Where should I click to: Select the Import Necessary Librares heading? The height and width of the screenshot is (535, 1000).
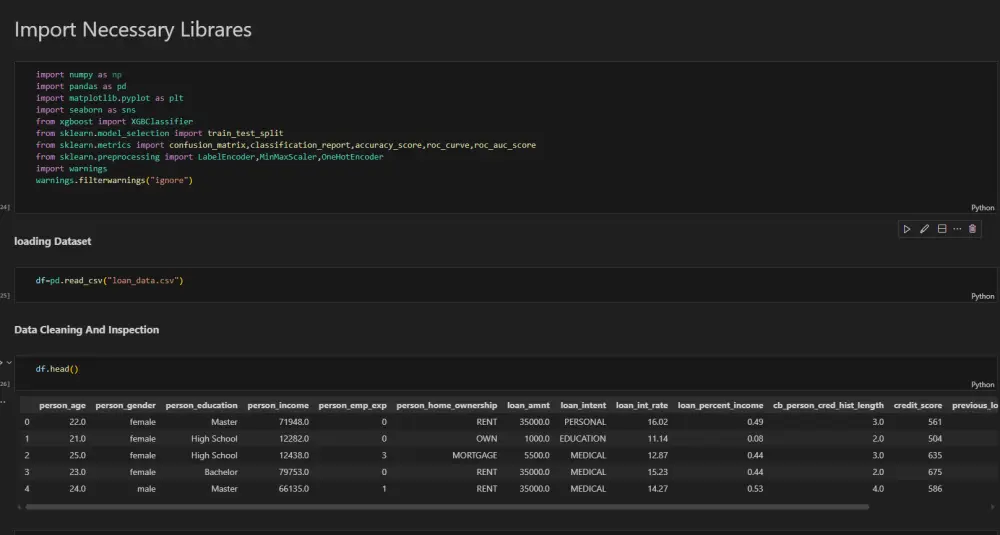click(133, 30)
